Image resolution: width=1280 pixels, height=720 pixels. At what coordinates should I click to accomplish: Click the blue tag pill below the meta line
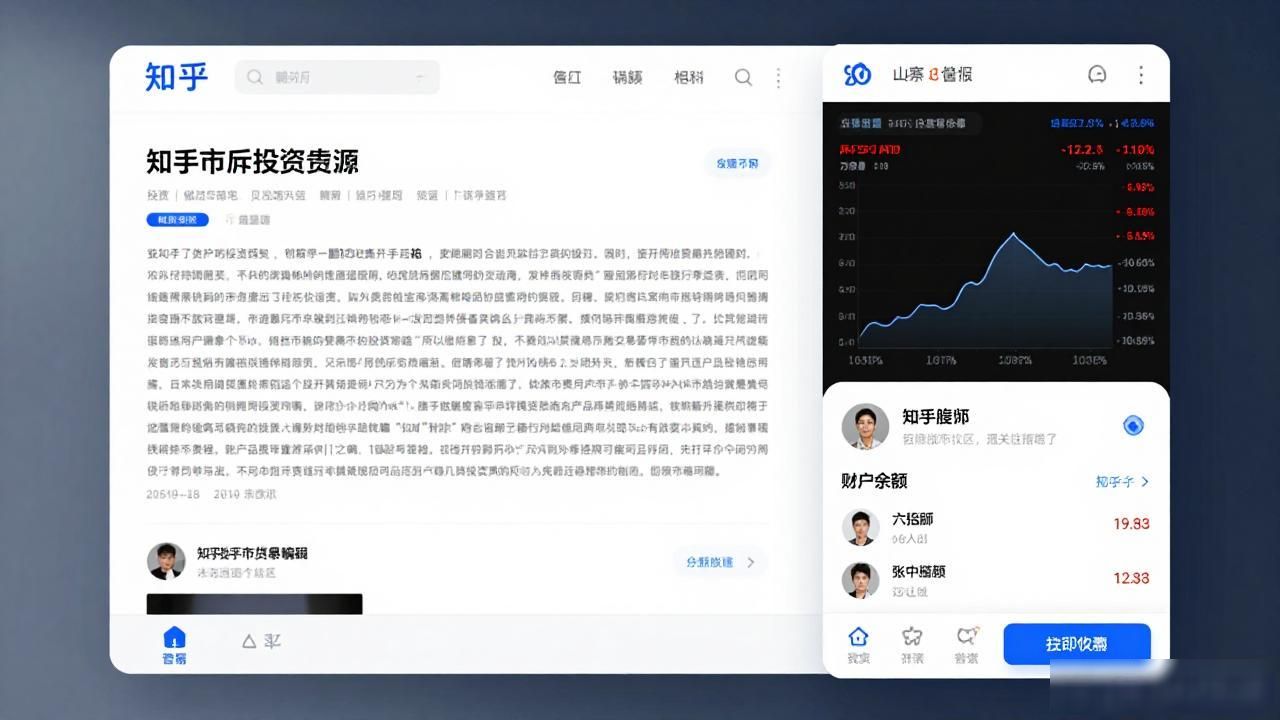pos(177,219)
